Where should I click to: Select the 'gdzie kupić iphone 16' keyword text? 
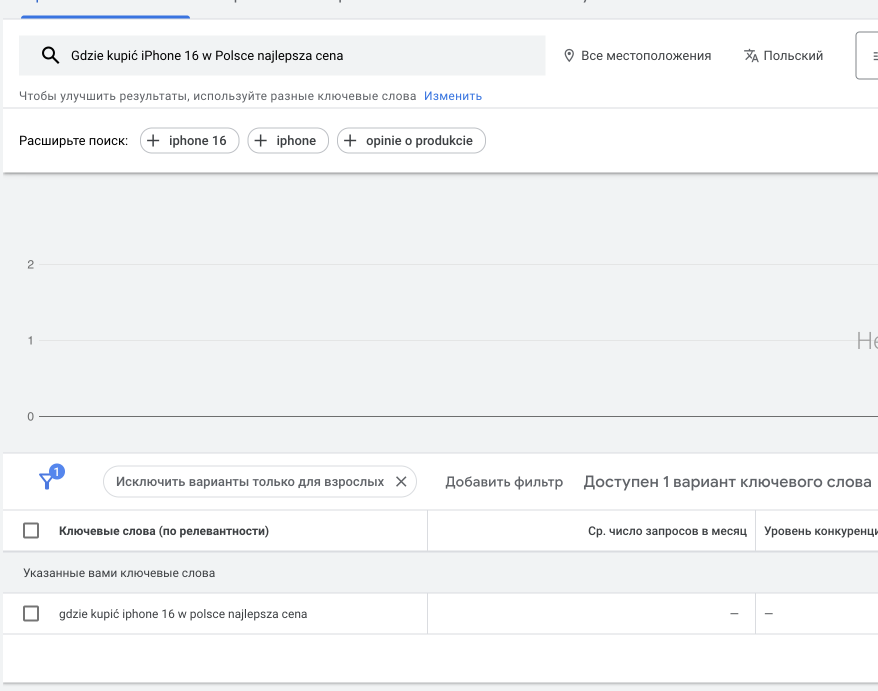[x=183, y=614]
